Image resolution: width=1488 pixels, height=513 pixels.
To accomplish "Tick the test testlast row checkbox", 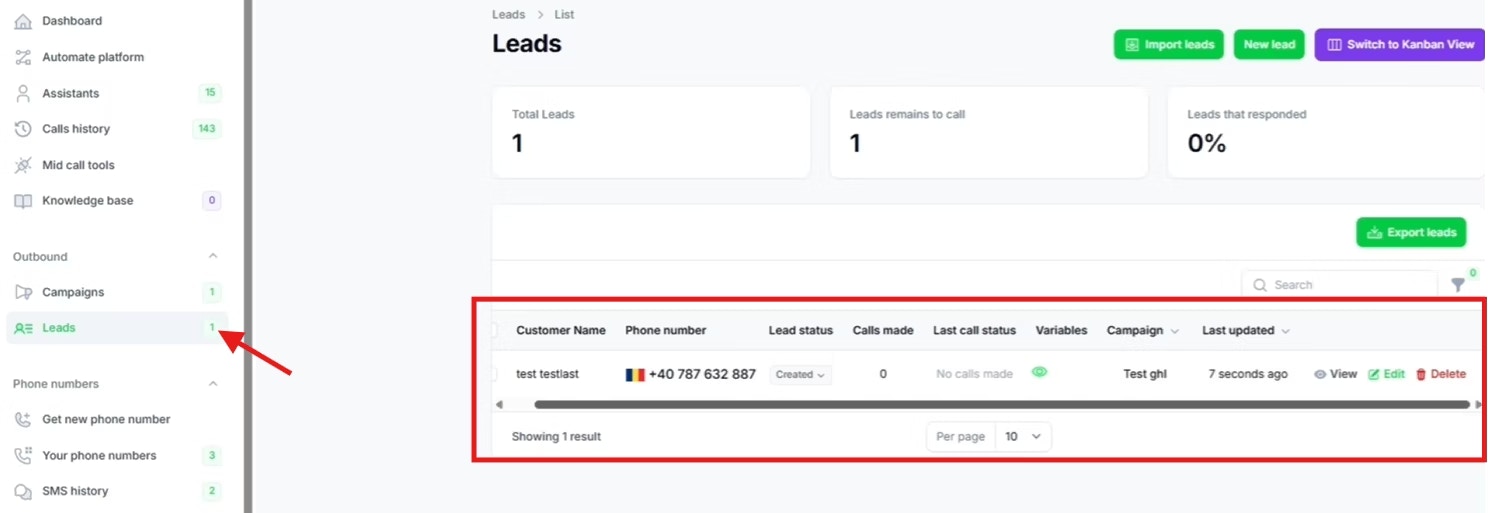I will (x=494, y=374).
